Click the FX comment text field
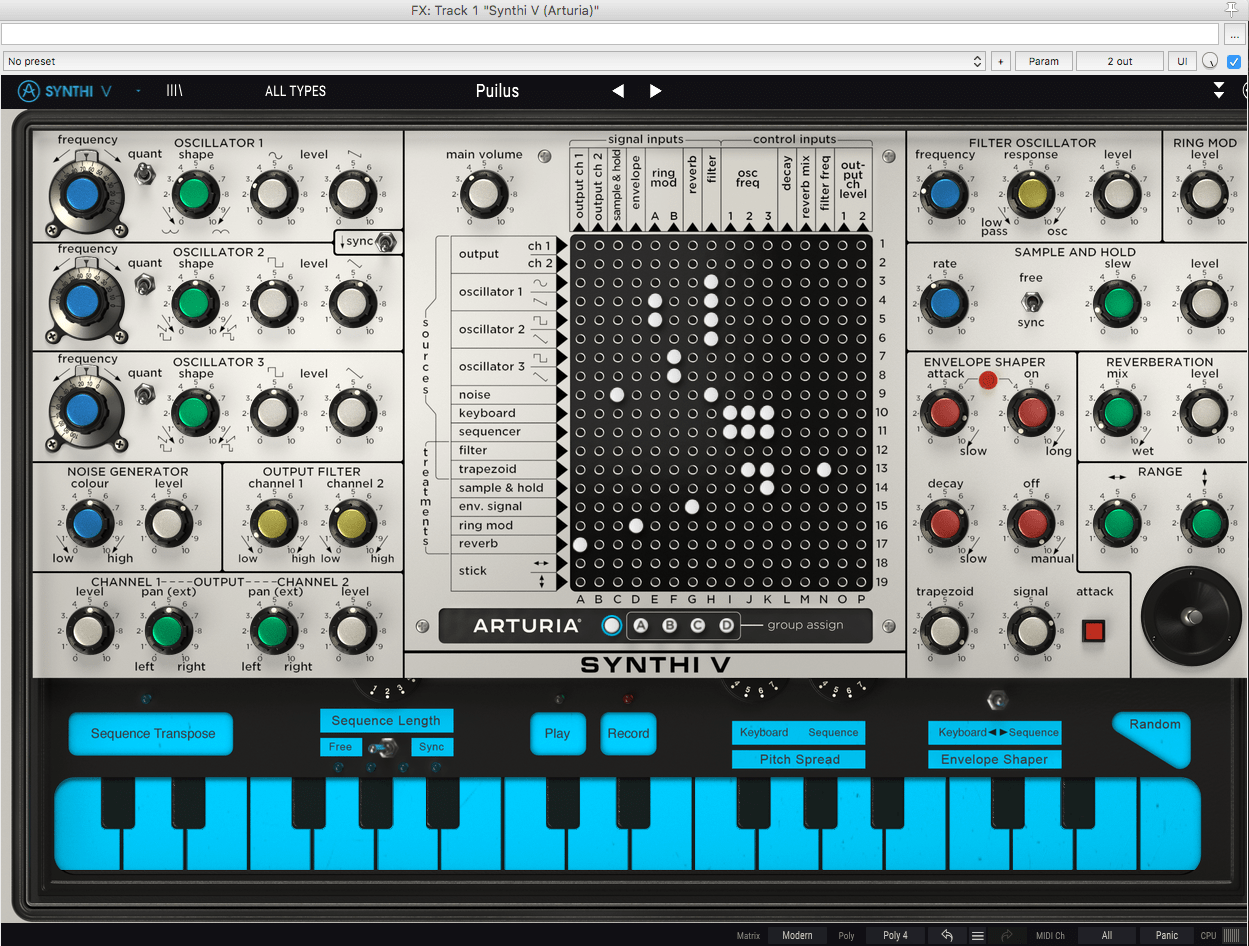This screenshot has height=946, width=1249. click(611, 34)
